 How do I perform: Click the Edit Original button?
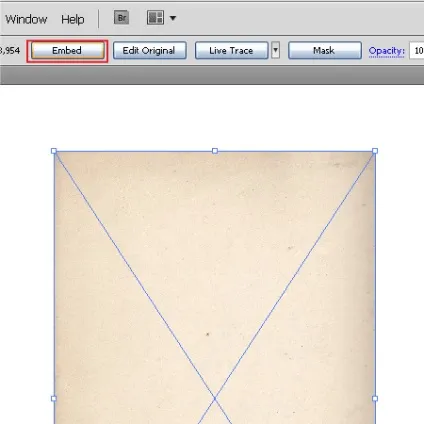pos(149,51)
